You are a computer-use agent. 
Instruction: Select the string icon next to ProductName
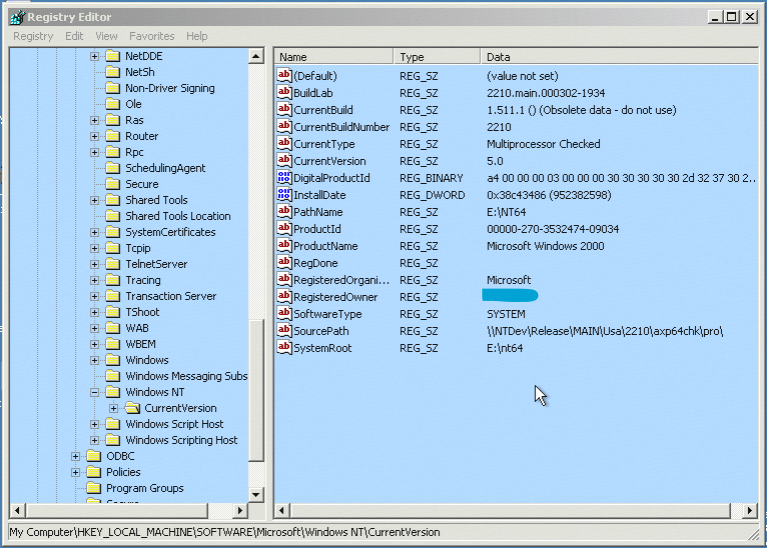284,246
